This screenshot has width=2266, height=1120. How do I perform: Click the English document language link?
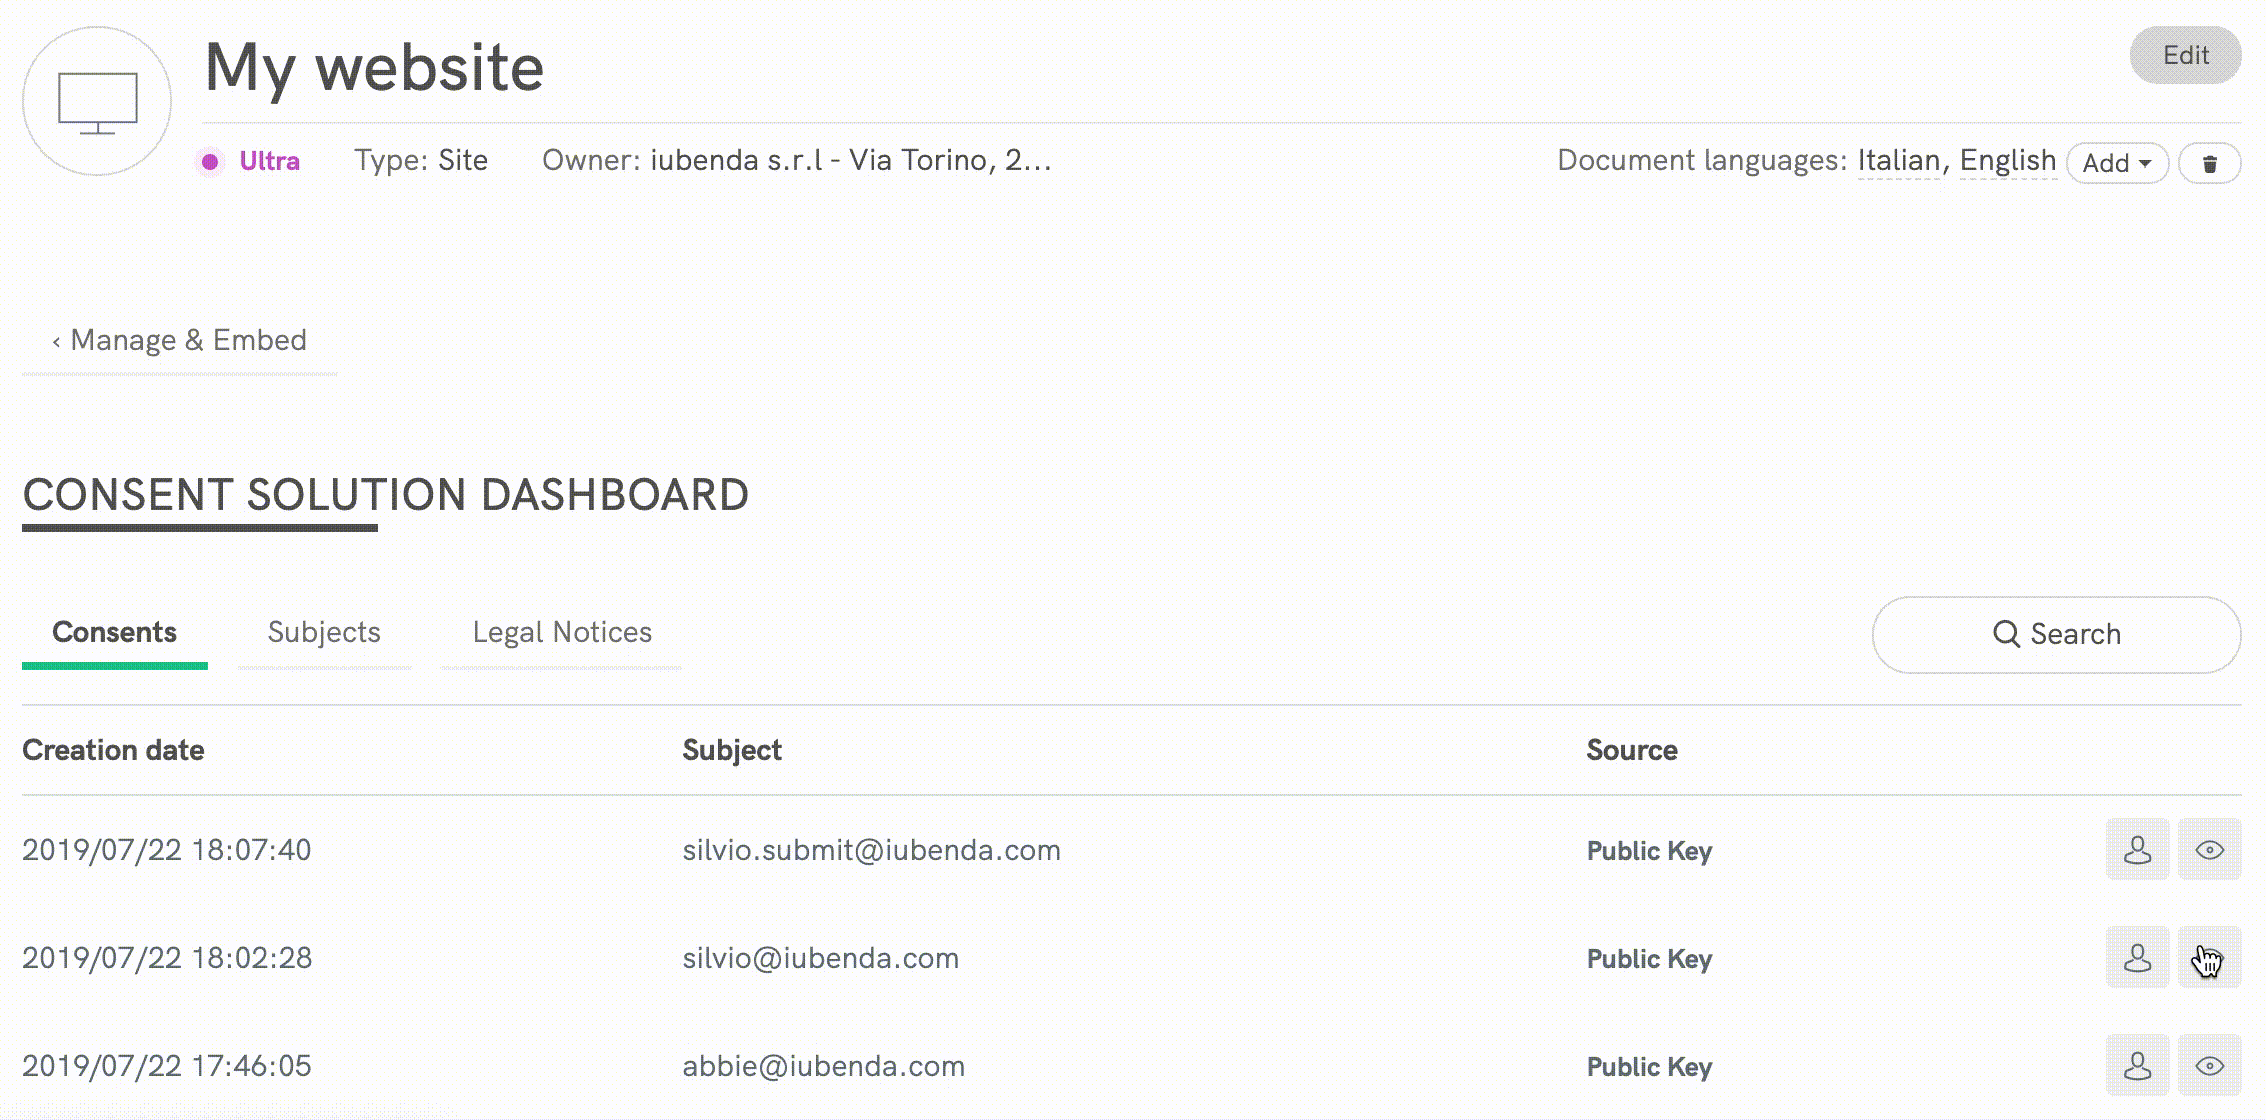click(x=2007, y=160)
